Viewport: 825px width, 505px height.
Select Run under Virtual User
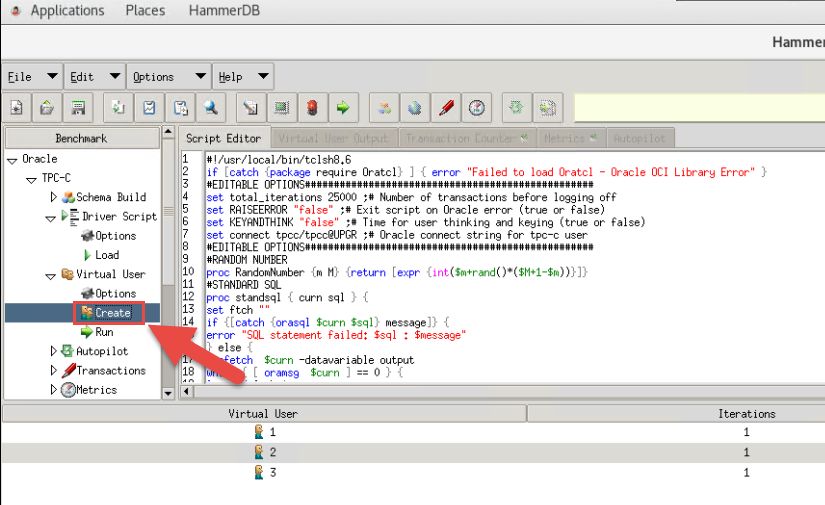[104, 332]
